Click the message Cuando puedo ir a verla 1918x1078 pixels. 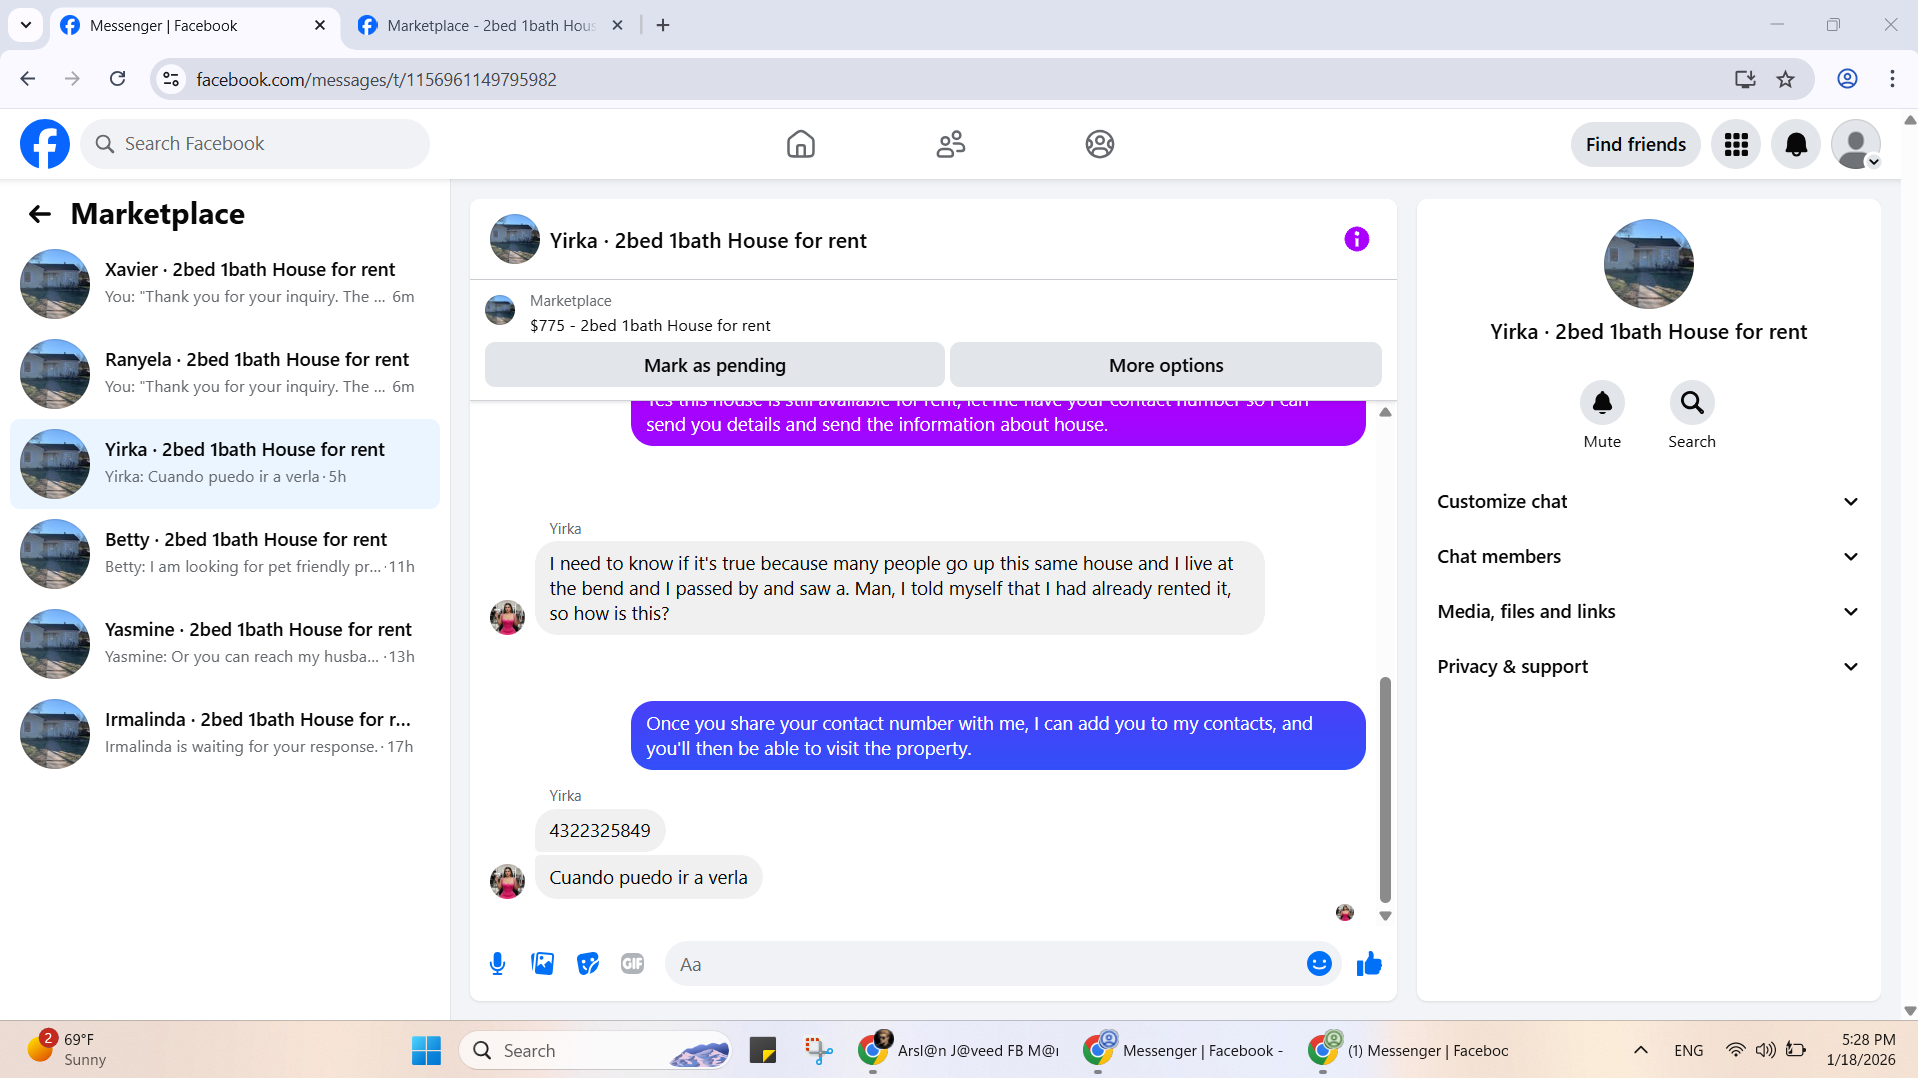pos(648,878)
